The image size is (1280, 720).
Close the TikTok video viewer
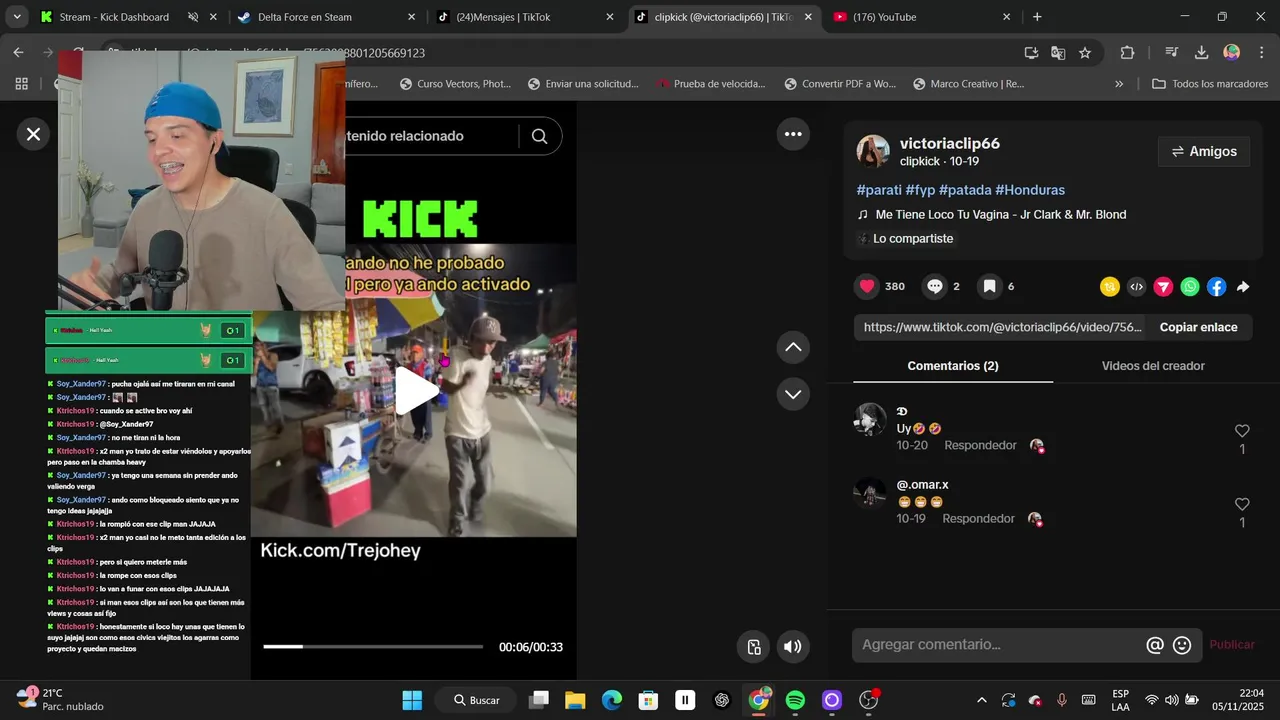click(x=33, y=134)
